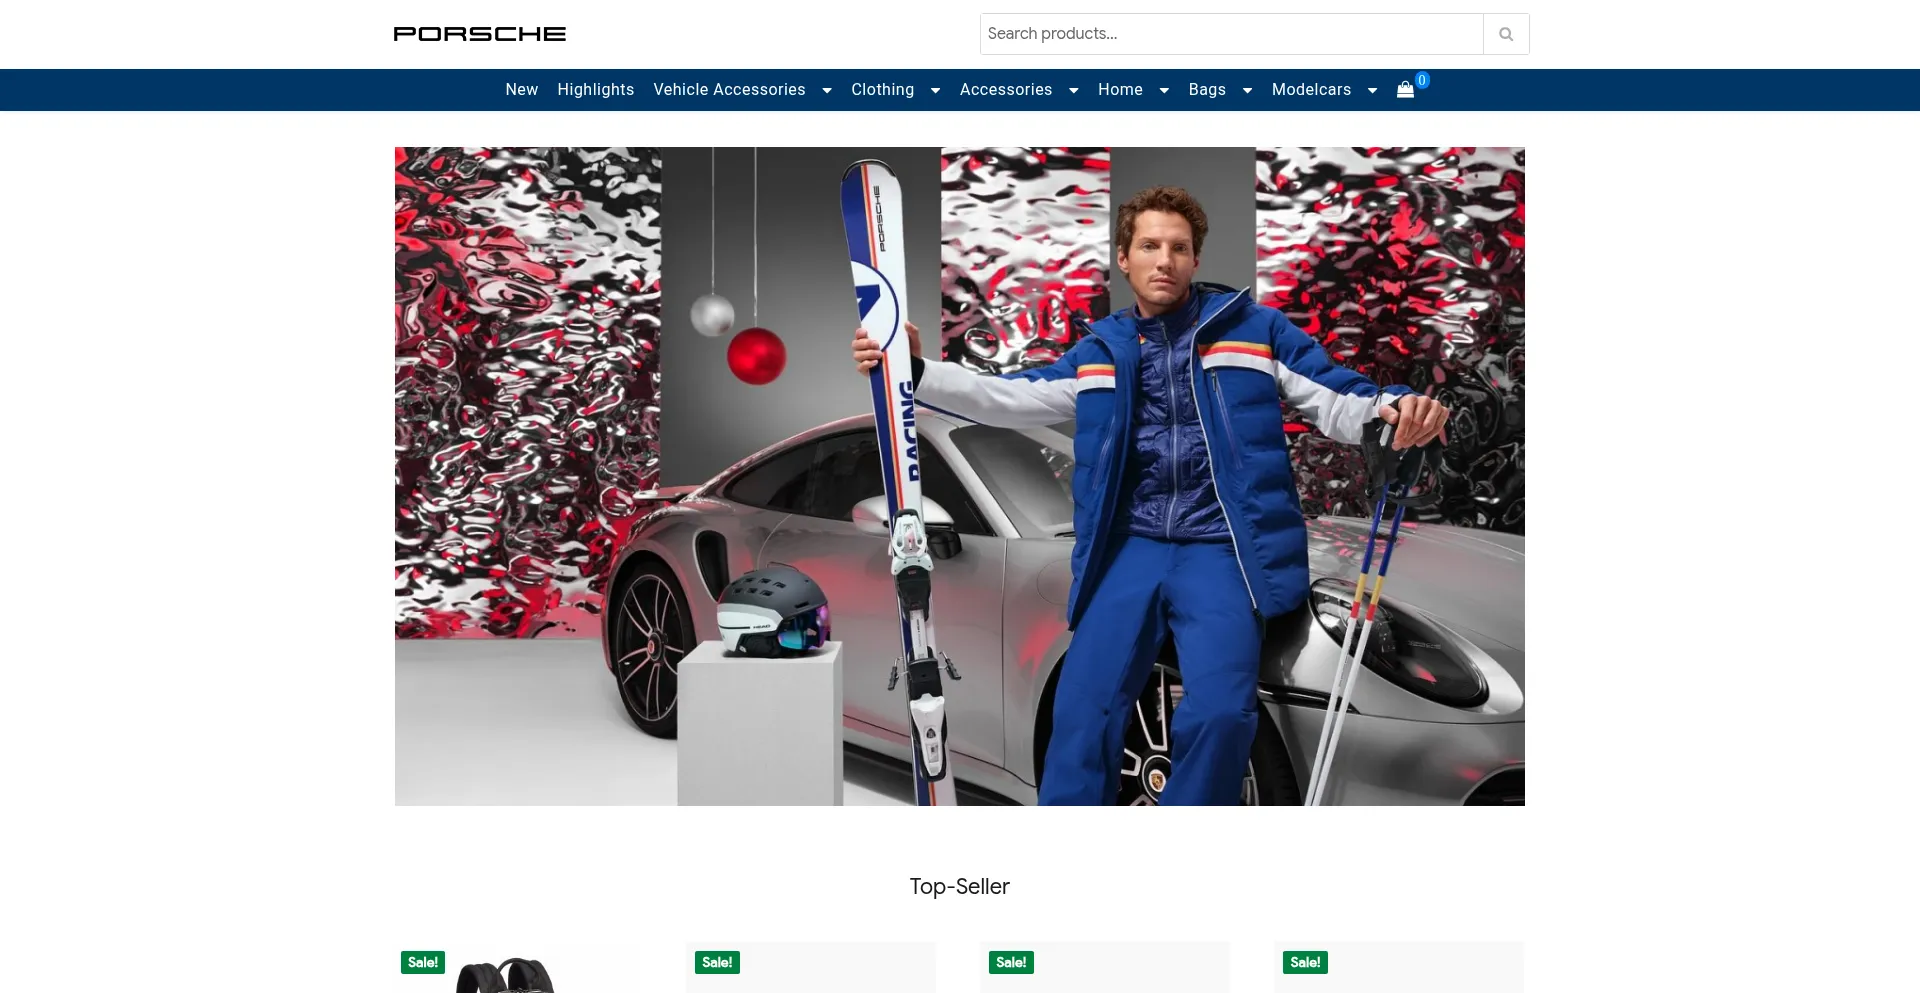This screenshot has width=1920, height=993.
Task: Expand the Home dropdown arrow
Action: 1164,91
